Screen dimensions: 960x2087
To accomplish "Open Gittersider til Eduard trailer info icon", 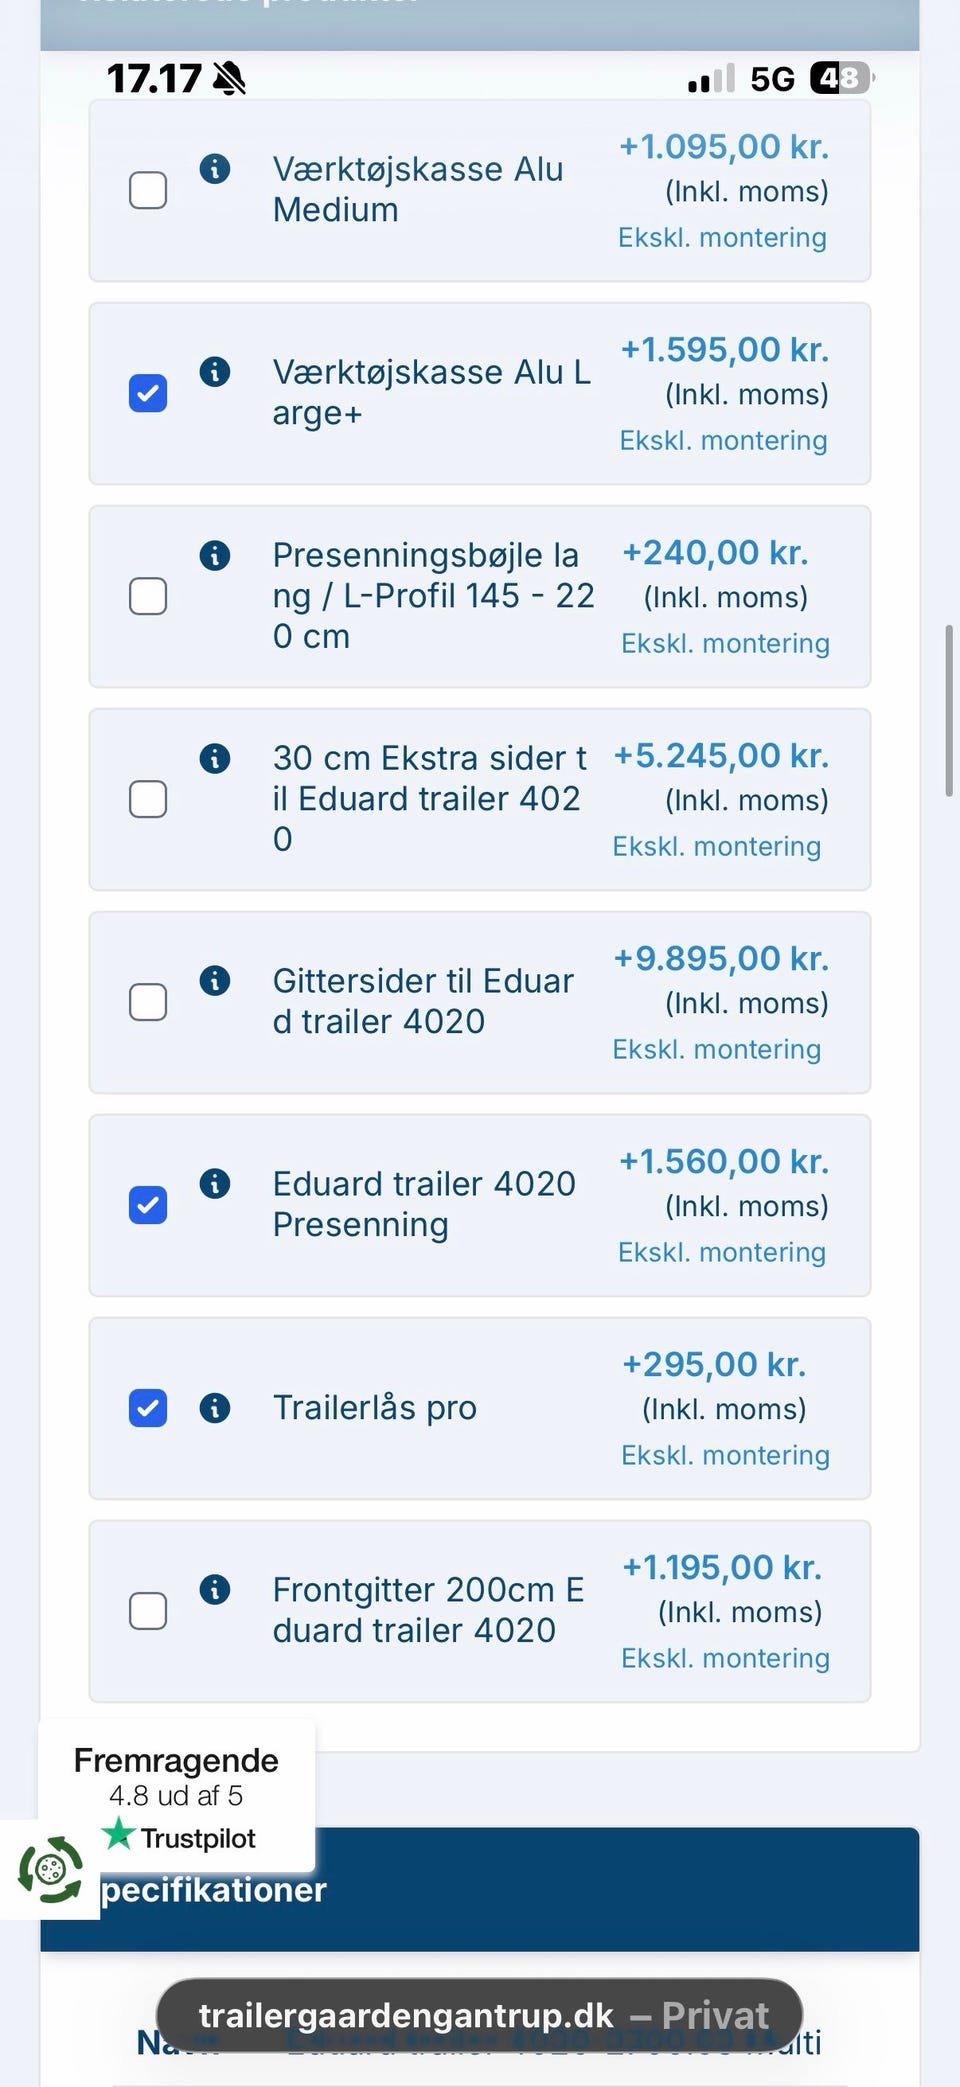I will [x=215, y=981].
